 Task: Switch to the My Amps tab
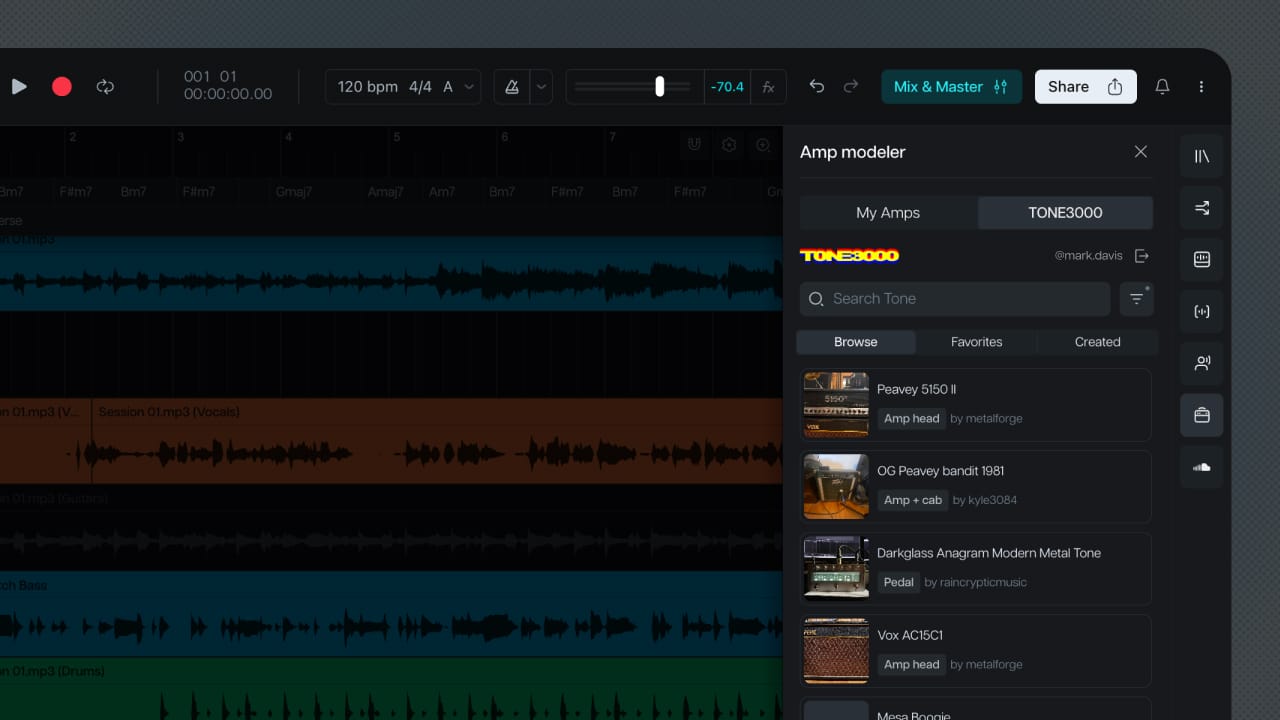[x=888, y=213]
